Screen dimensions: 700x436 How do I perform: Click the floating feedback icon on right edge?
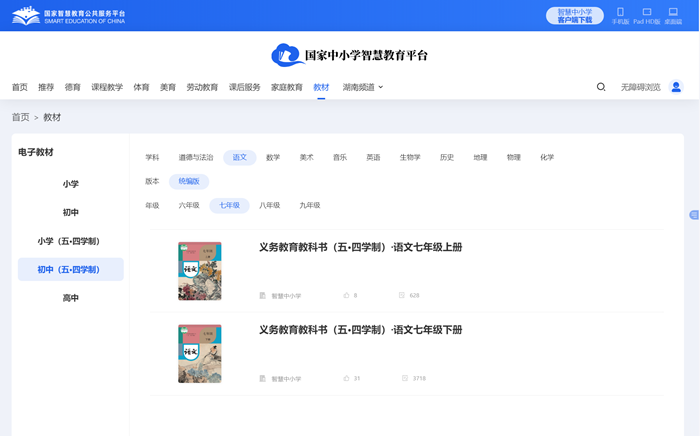(x=694, y=215)
